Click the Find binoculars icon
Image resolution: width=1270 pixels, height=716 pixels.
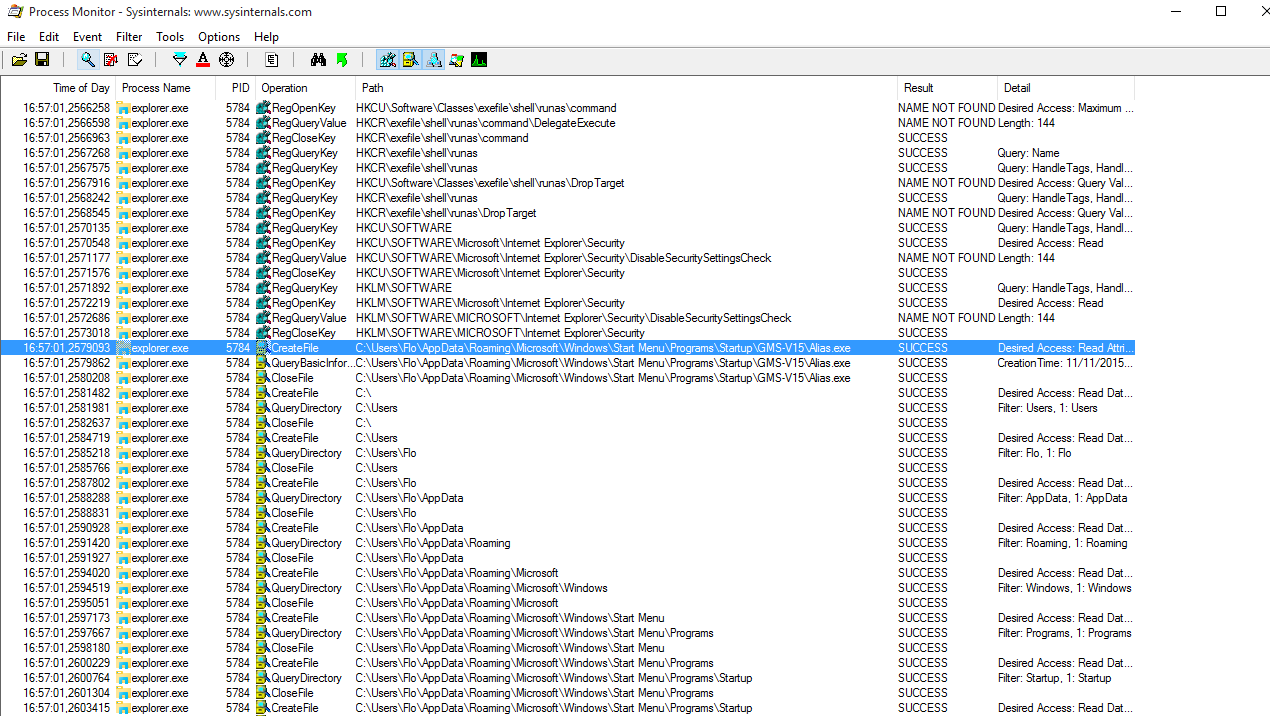click(318, 60)
